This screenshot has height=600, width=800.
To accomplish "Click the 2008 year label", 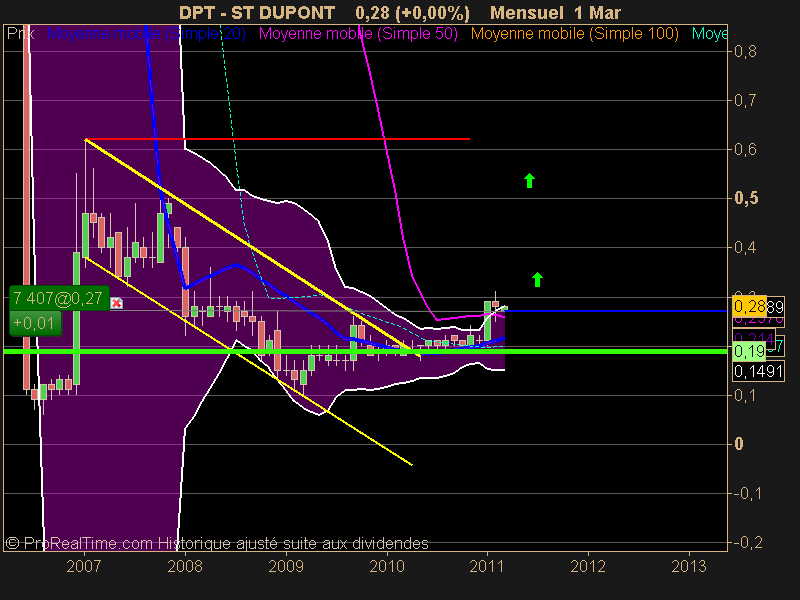I will (x=185, y=566).
